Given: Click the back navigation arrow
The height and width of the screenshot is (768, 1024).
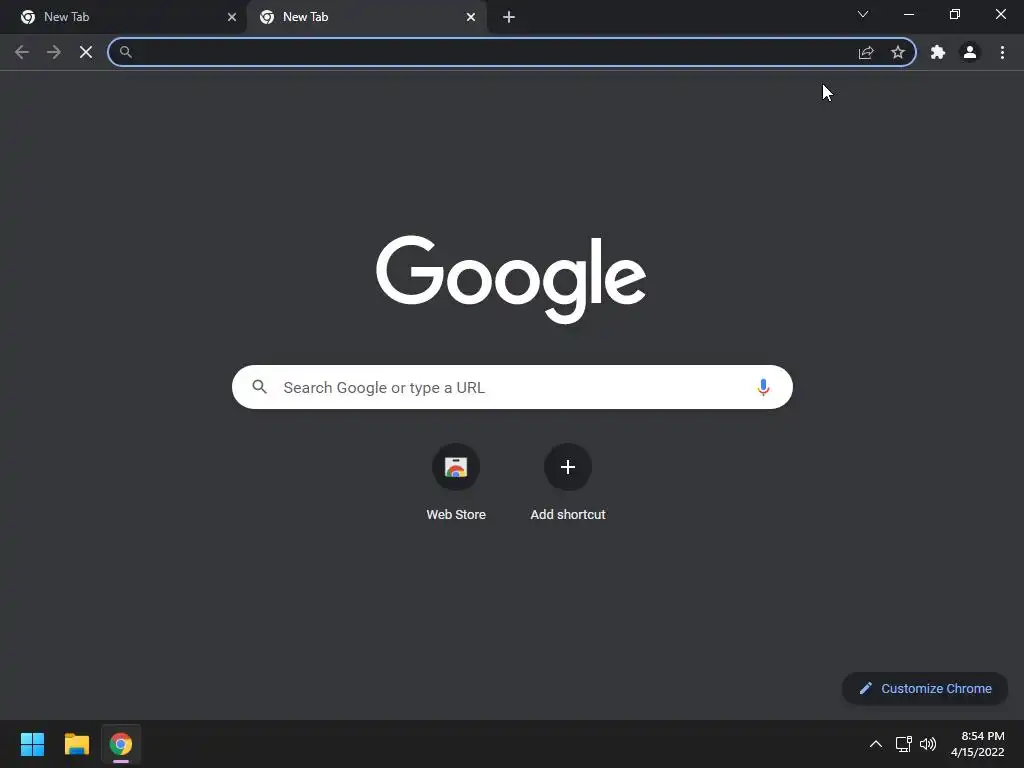Looking at the screenshot, I should click(x=22, y=52).
